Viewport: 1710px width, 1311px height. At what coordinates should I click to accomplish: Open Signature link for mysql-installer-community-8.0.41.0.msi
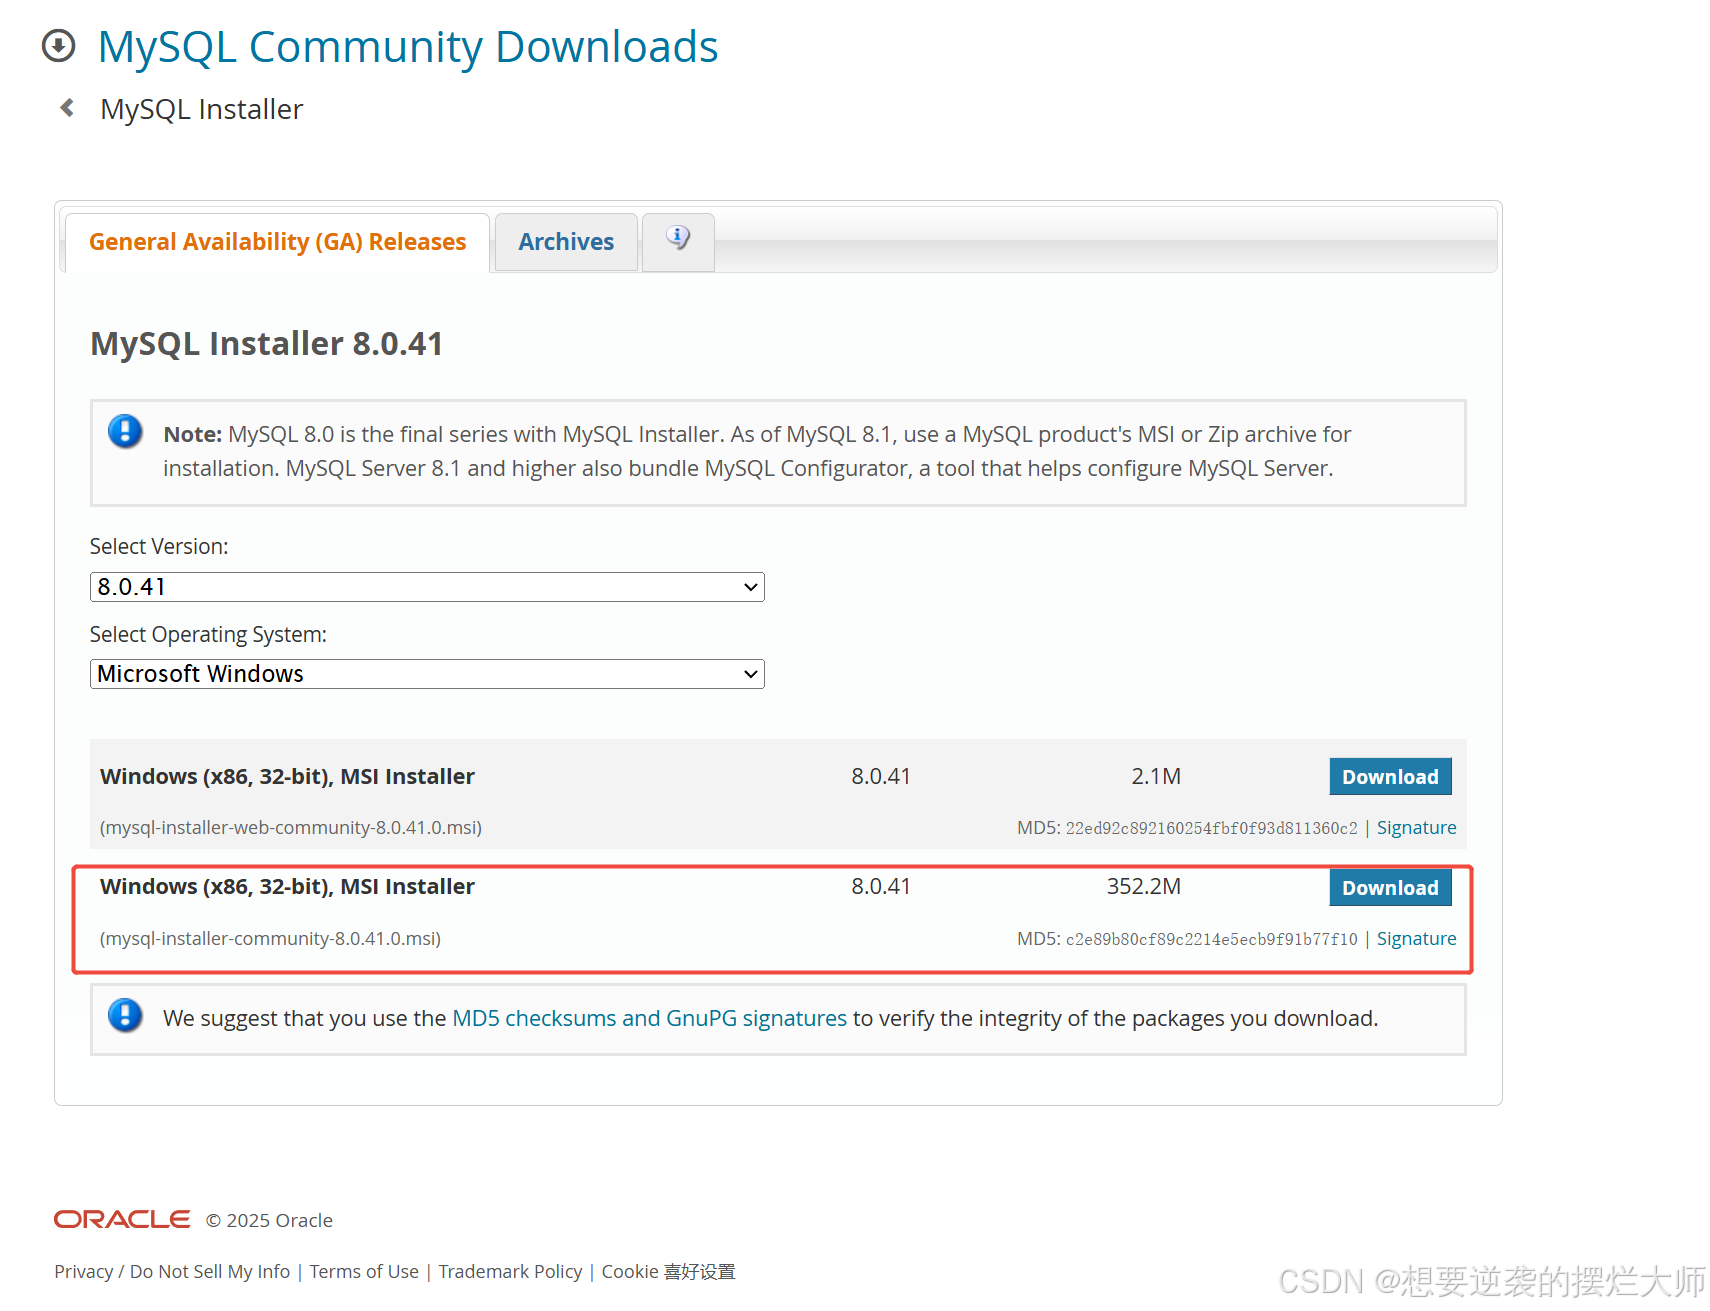1416,939
